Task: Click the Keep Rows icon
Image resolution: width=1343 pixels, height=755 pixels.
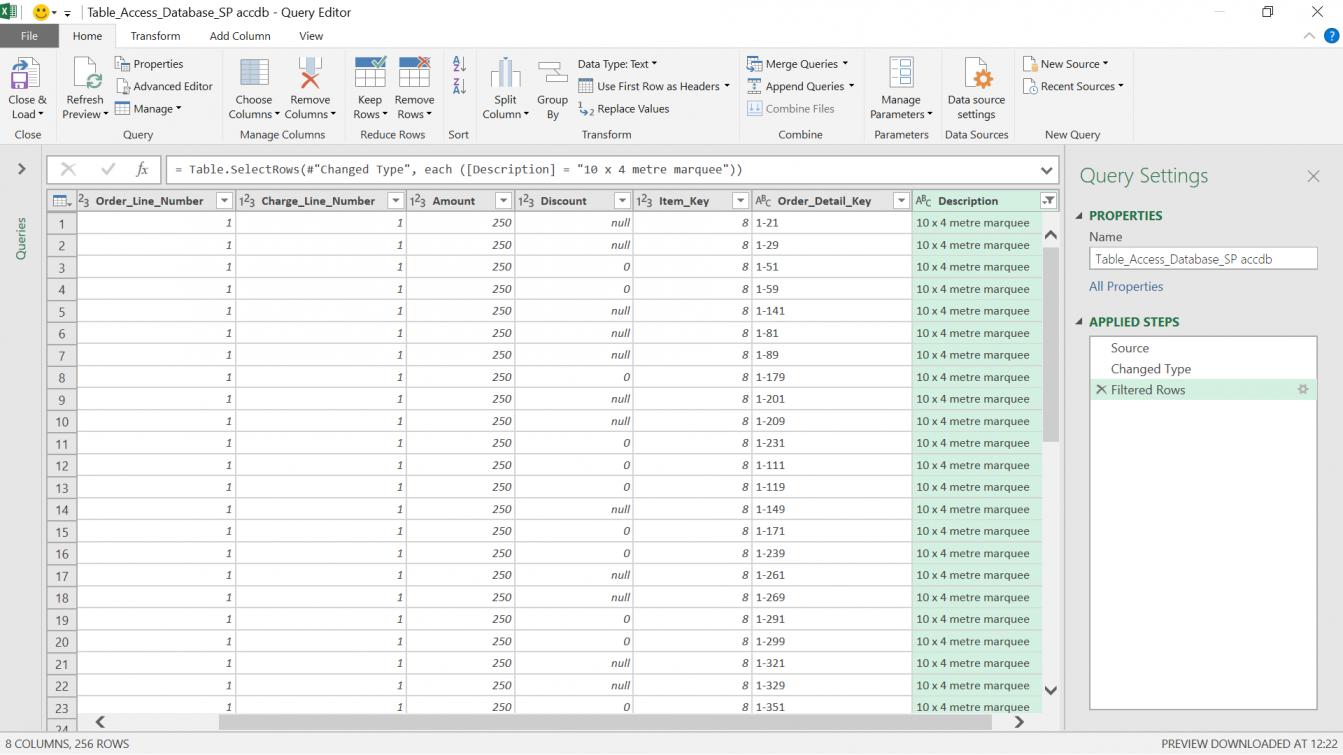Action: pyautogui.click(x=370, y=74)
